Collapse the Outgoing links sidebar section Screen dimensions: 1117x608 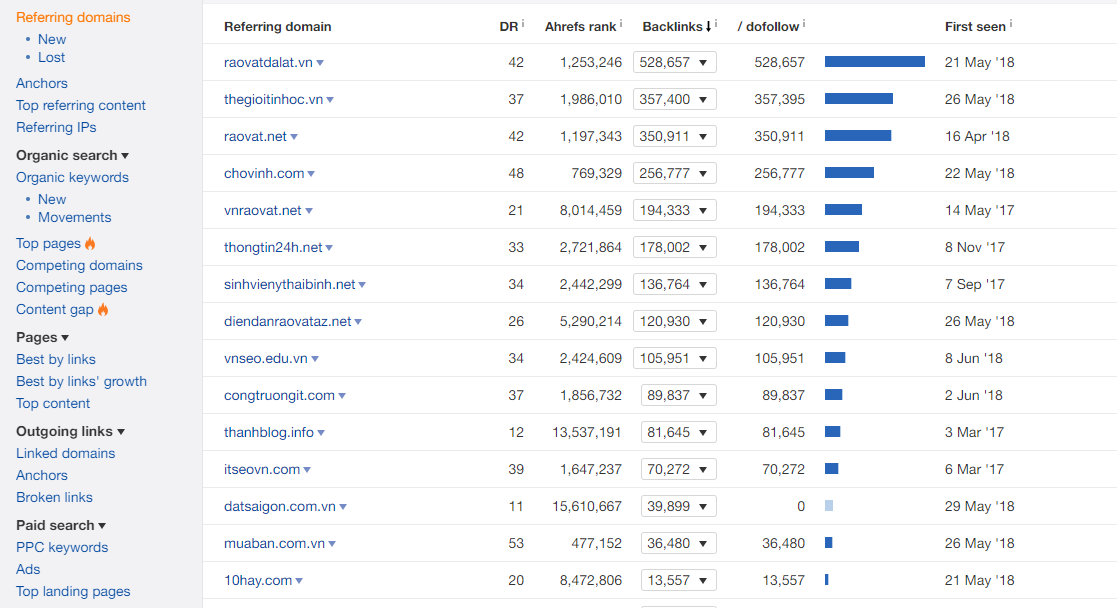(70, 431)
